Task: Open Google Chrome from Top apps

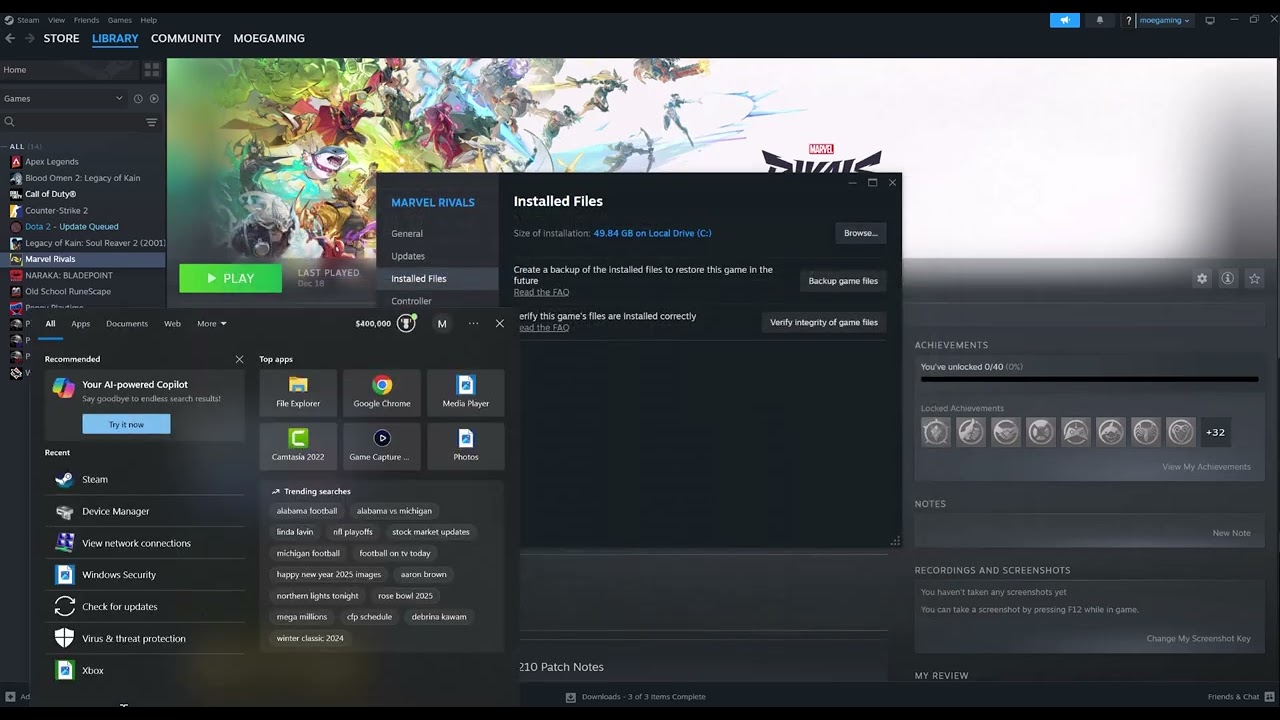Action: click(x=382, y=392)
